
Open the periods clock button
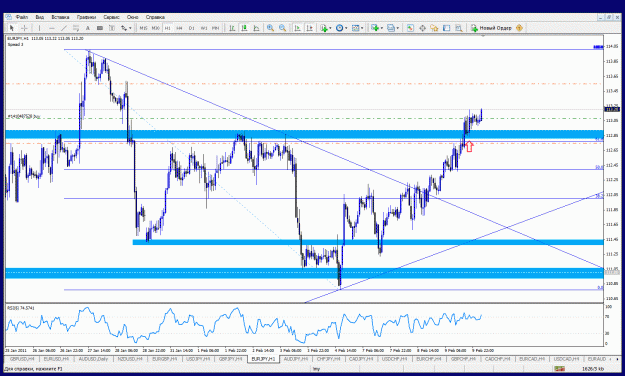pyautogui.click(x=340, y=28)
